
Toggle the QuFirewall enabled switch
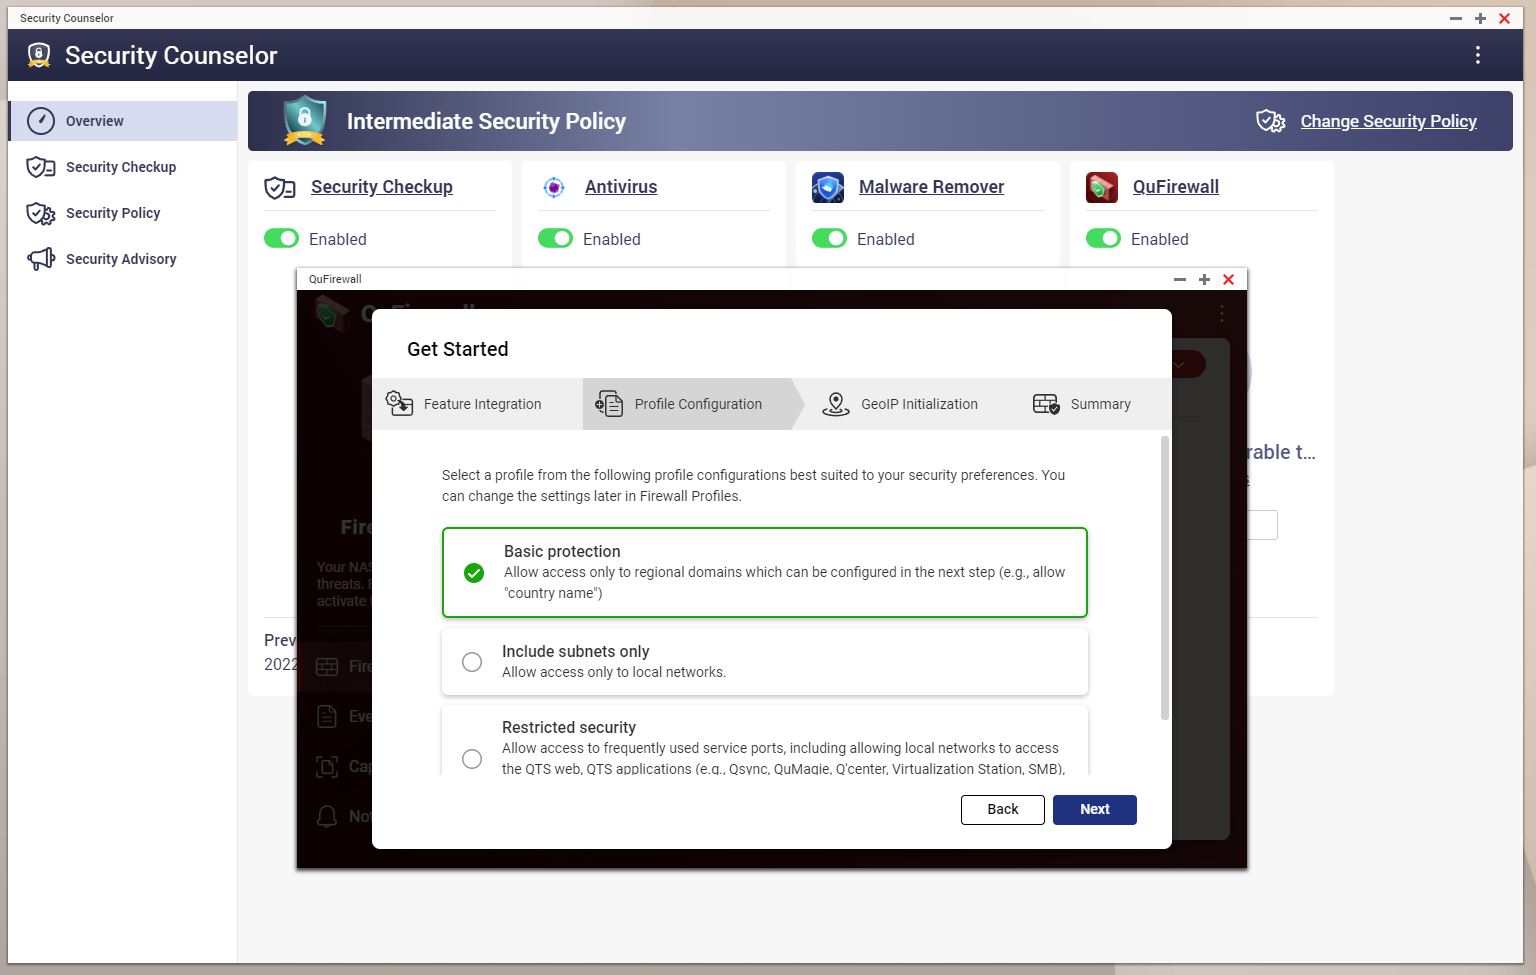tap(1104, 238)
